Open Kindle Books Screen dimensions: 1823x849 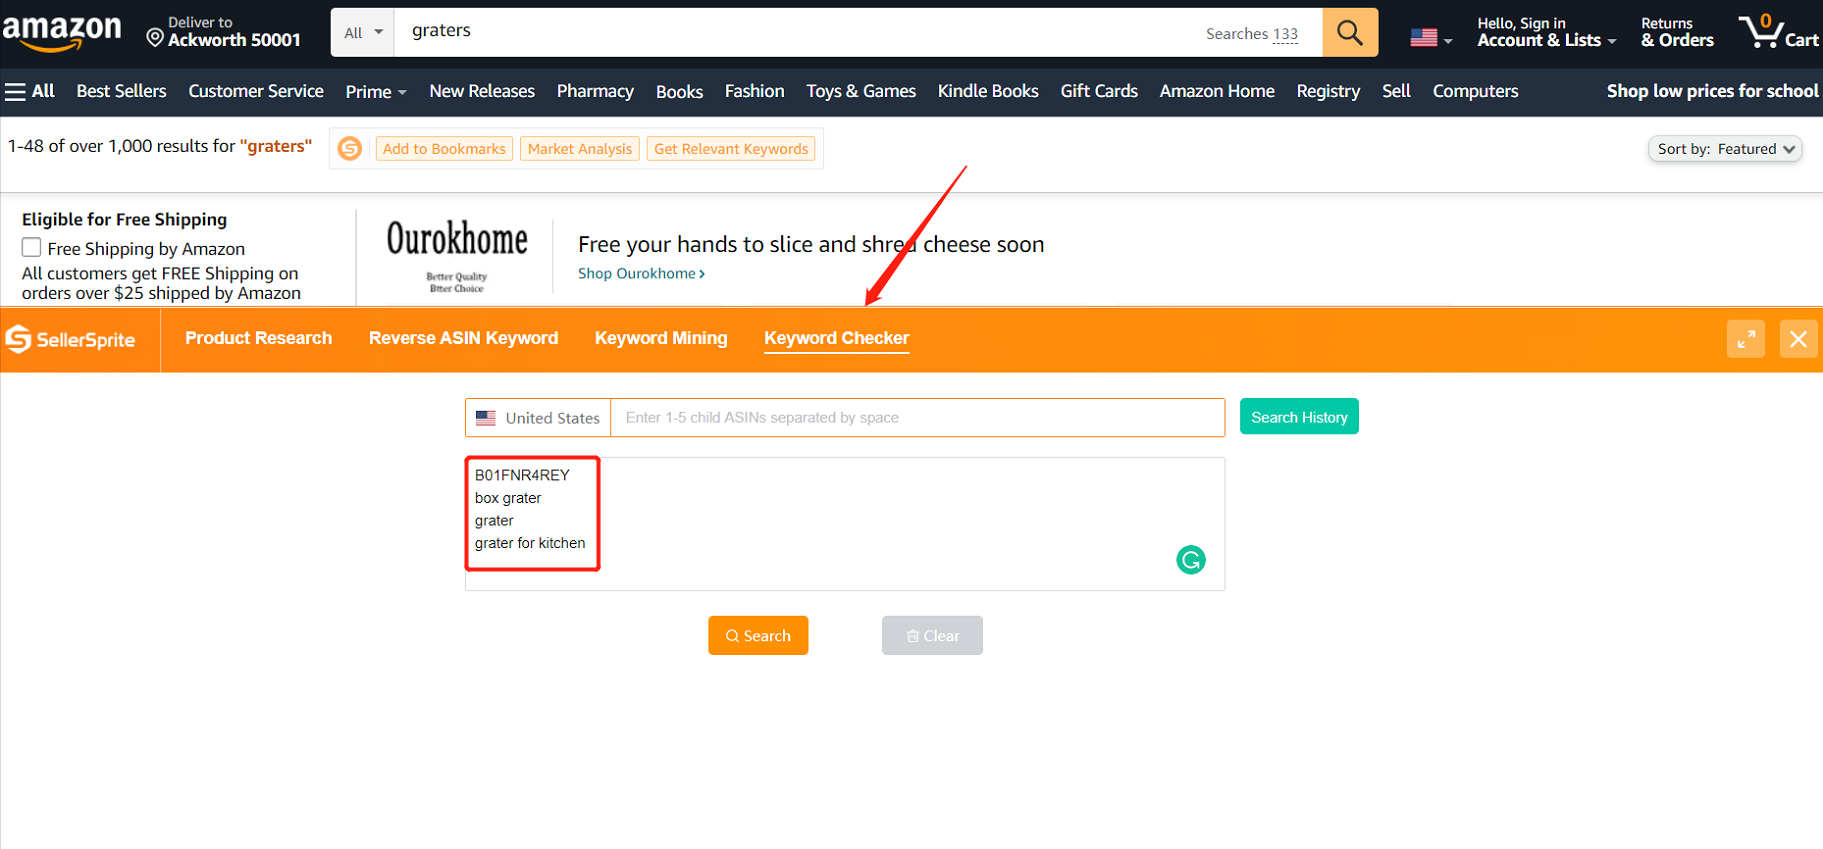point(988,91)
